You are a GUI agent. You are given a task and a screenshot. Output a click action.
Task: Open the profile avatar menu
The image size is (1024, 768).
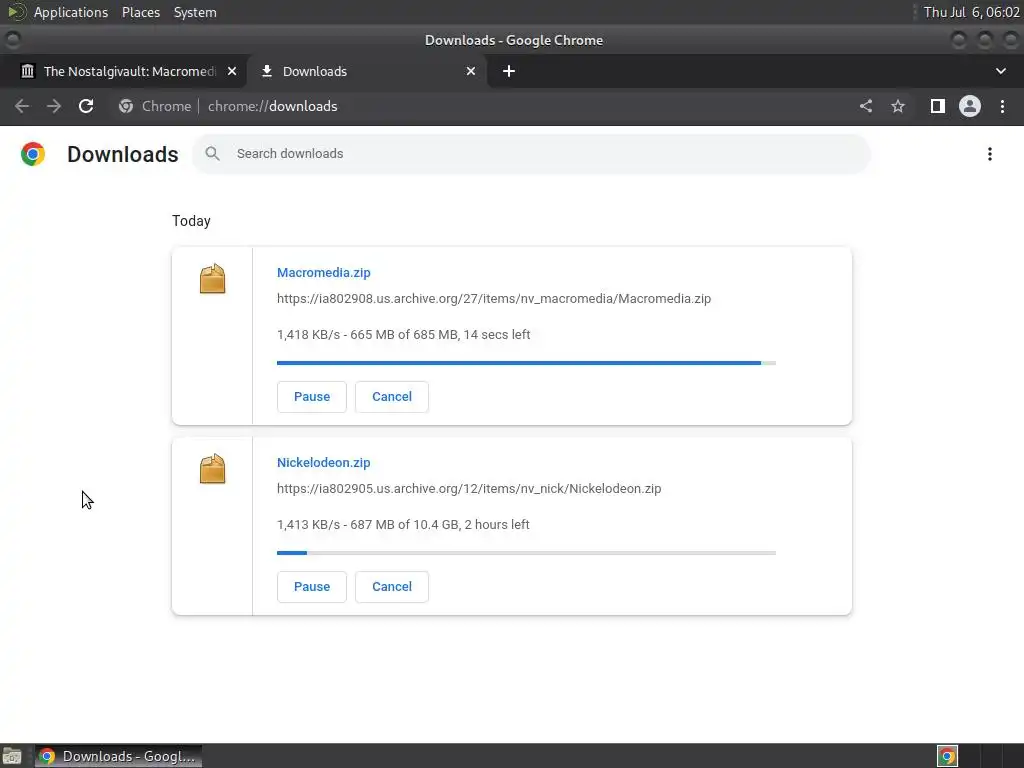[x=970, y=106]
